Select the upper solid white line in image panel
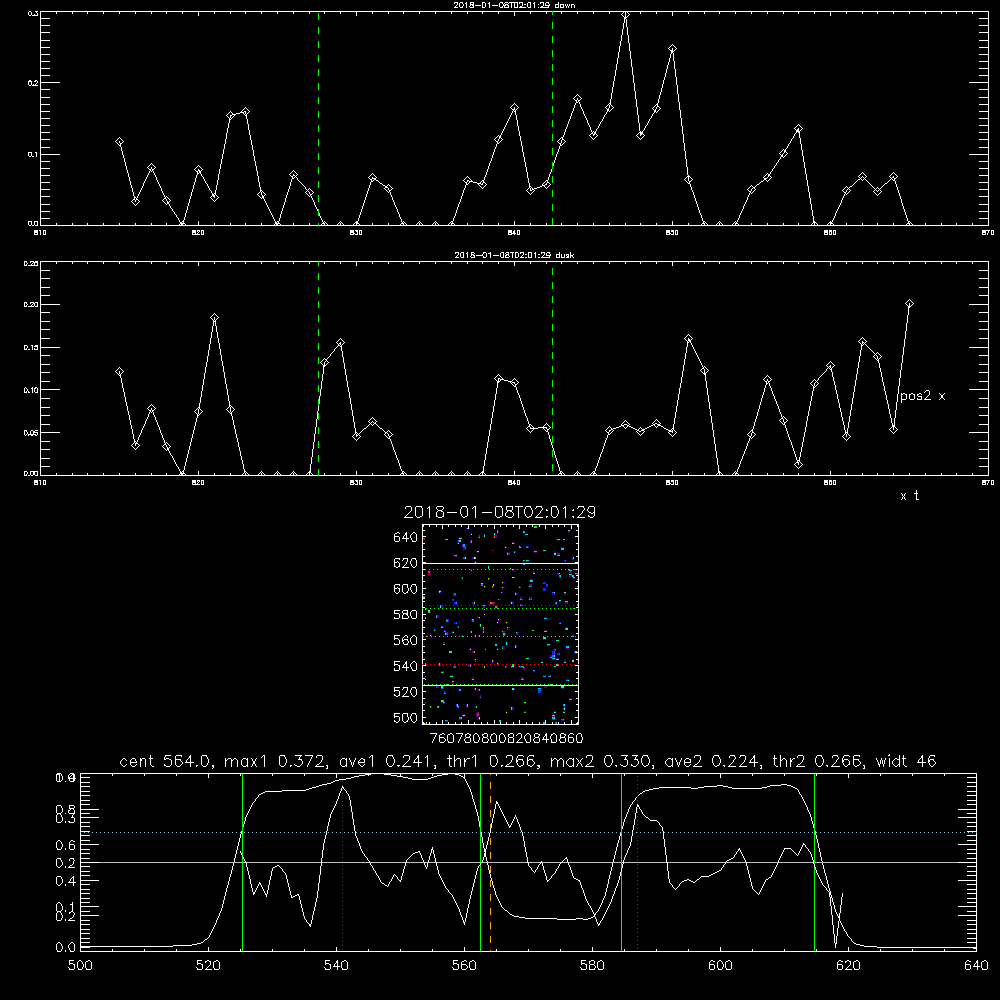Image resolution: width=1000 pixels, height=1000 pixels. [501, 563]
